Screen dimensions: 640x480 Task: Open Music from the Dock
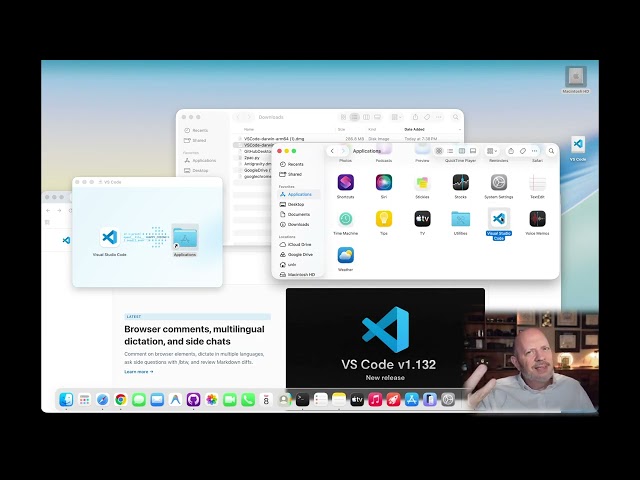pyautogui.click(x=375, y=400)
